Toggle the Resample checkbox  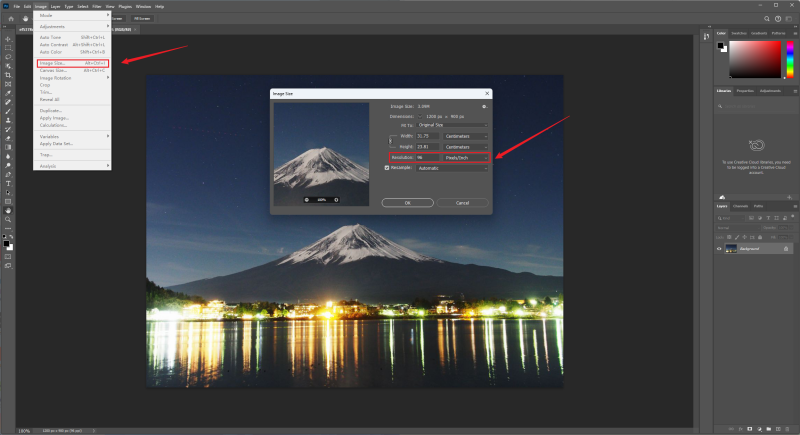point(388,168)
